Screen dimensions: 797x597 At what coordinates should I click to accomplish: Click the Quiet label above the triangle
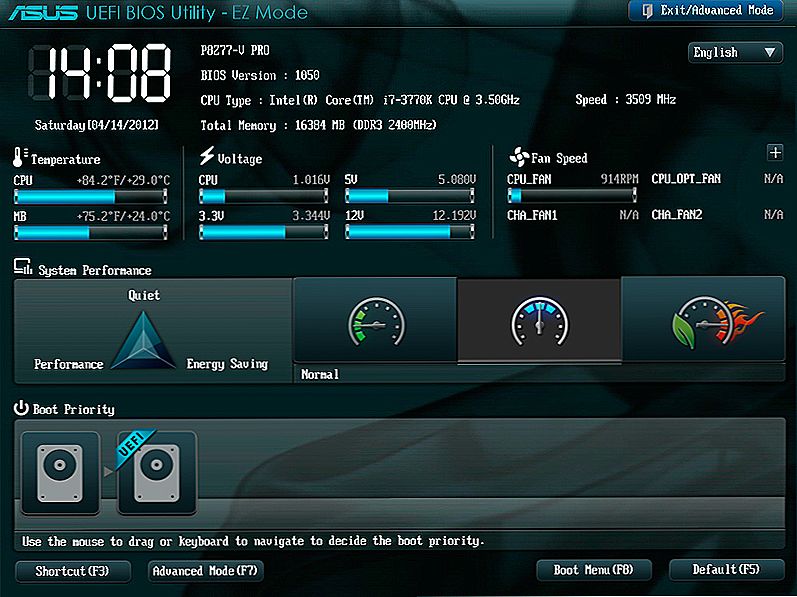[x=144, y=295]
